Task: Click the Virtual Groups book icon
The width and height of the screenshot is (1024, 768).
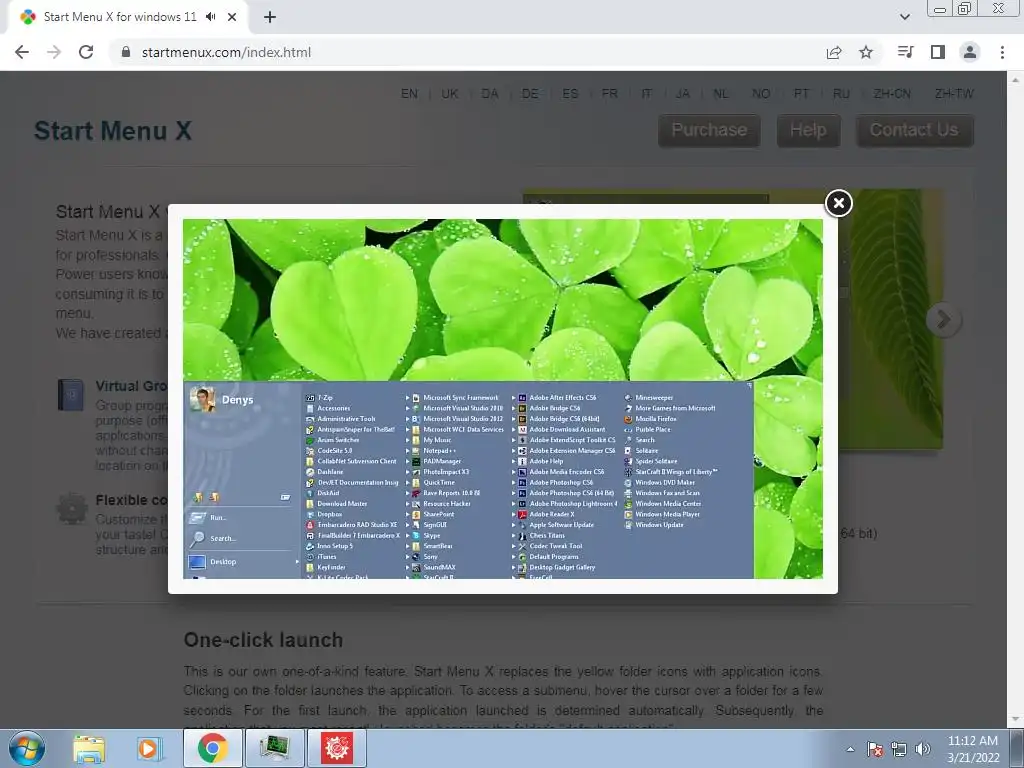Action: pos(71,394)
